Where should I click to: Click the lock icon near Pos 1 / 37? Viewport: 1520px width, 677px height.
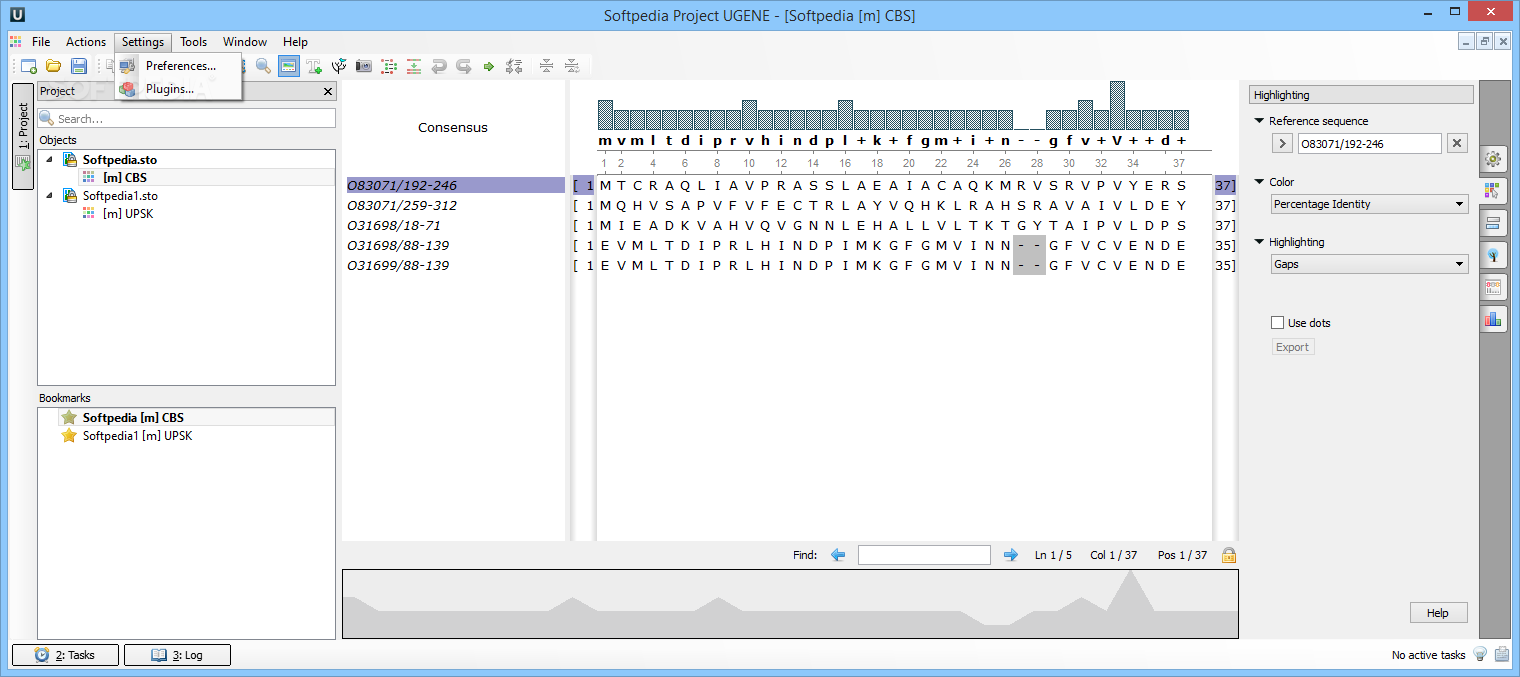pyautogui.click(x=1229, y=555)
